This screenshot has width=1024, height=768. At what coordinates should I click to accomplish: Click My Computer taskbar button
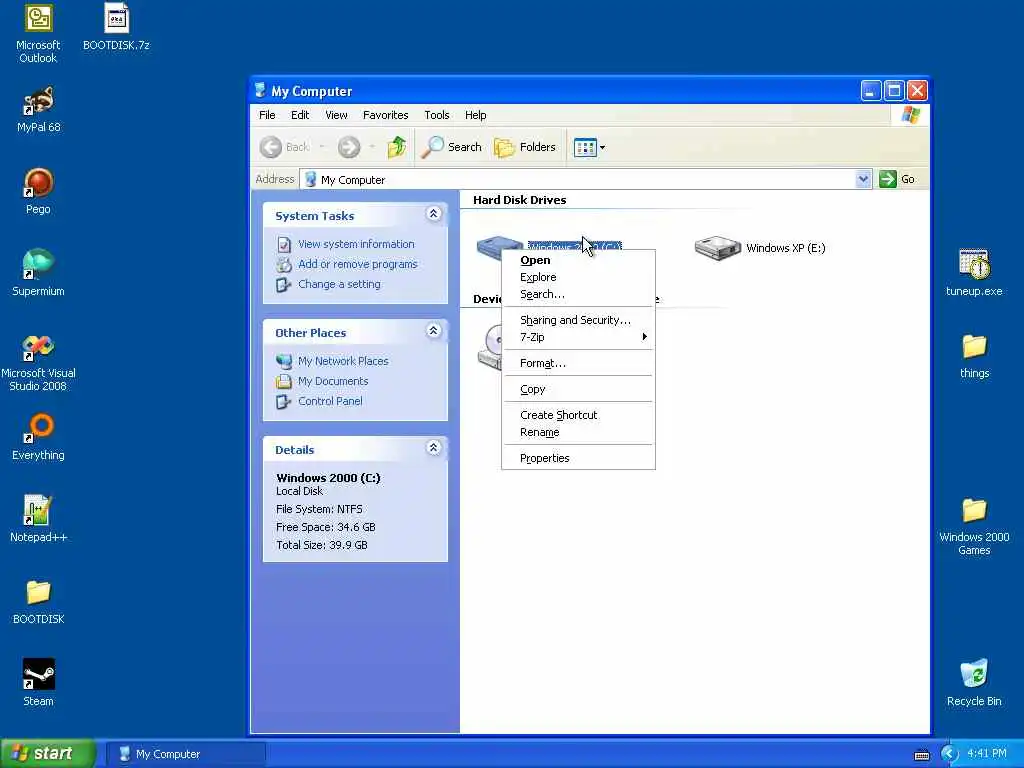pos(185,754)
